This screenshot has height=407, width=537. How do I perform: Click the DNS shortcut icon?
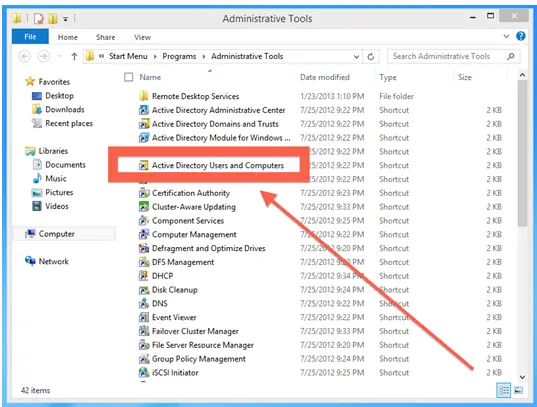144,304
